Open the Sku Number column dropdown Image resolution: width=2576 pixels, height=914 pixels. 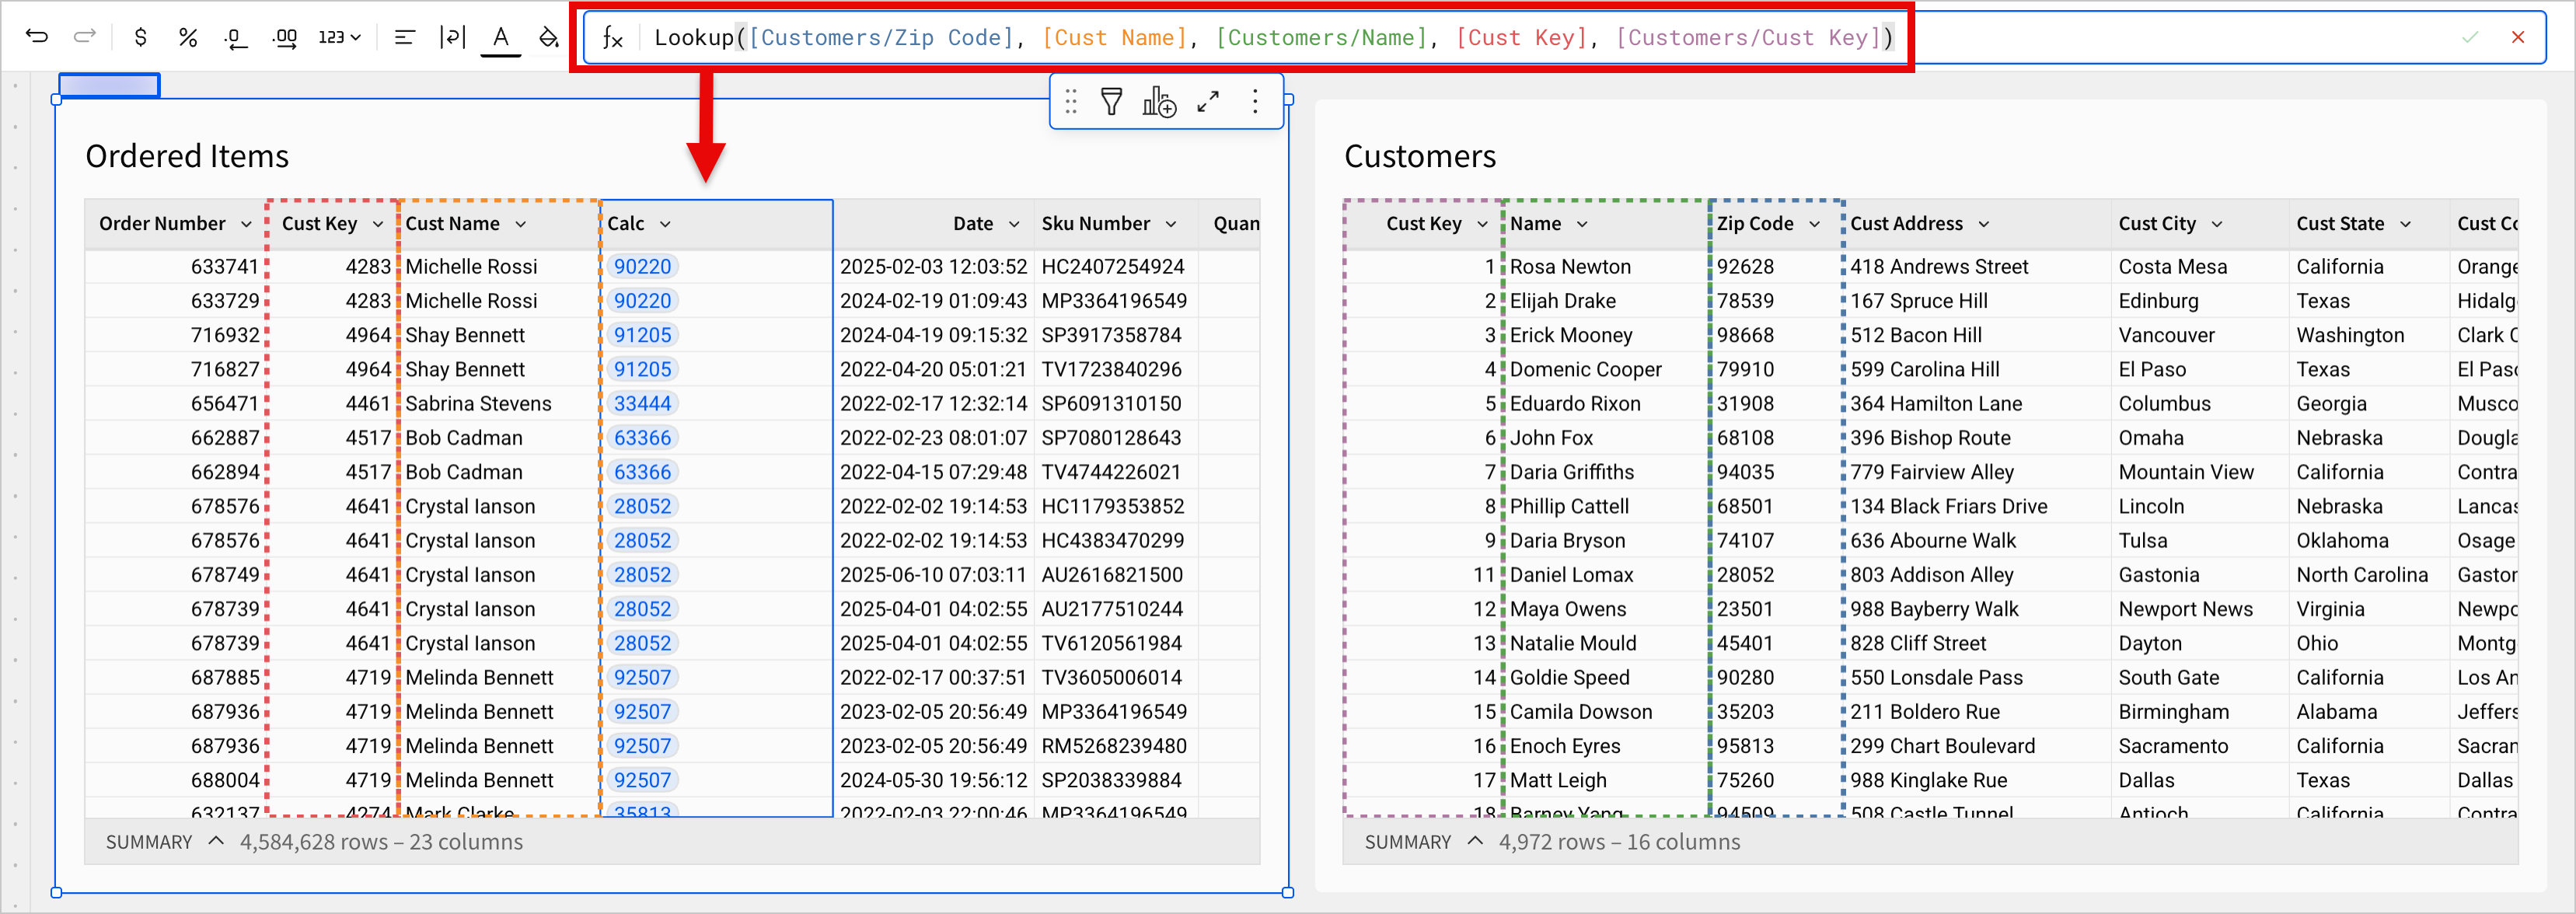(x=1171, y=224)
